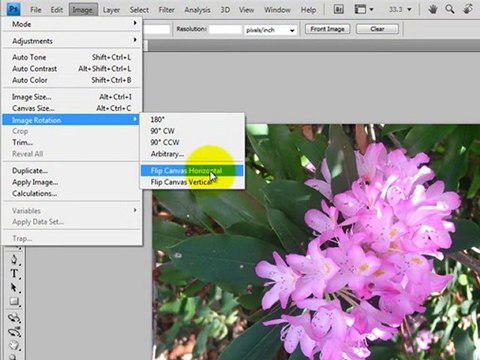Select the Path Selection arrow tool
480x360 pixels.
[x=14, y=288]
